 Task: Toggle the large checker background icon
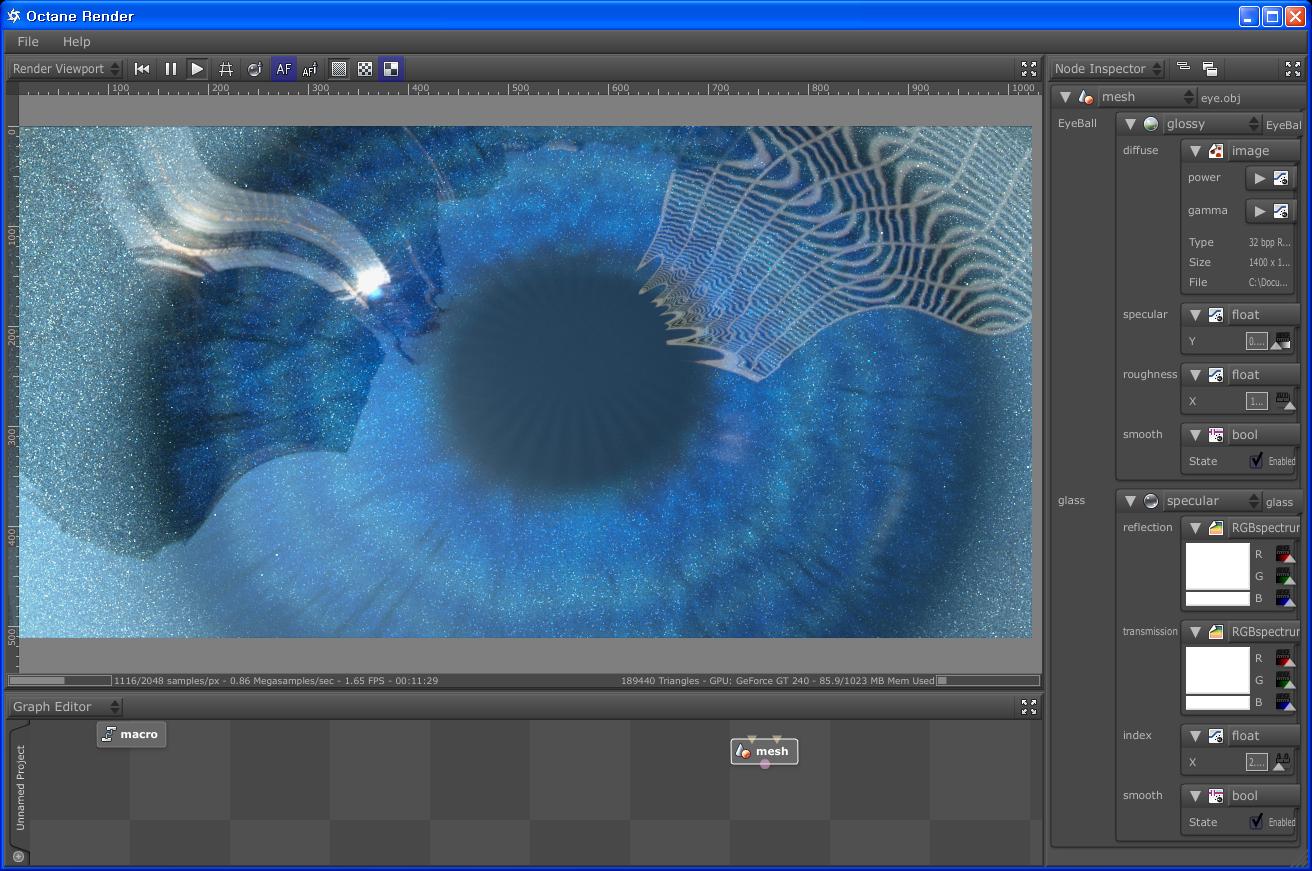tap(391, 69)
